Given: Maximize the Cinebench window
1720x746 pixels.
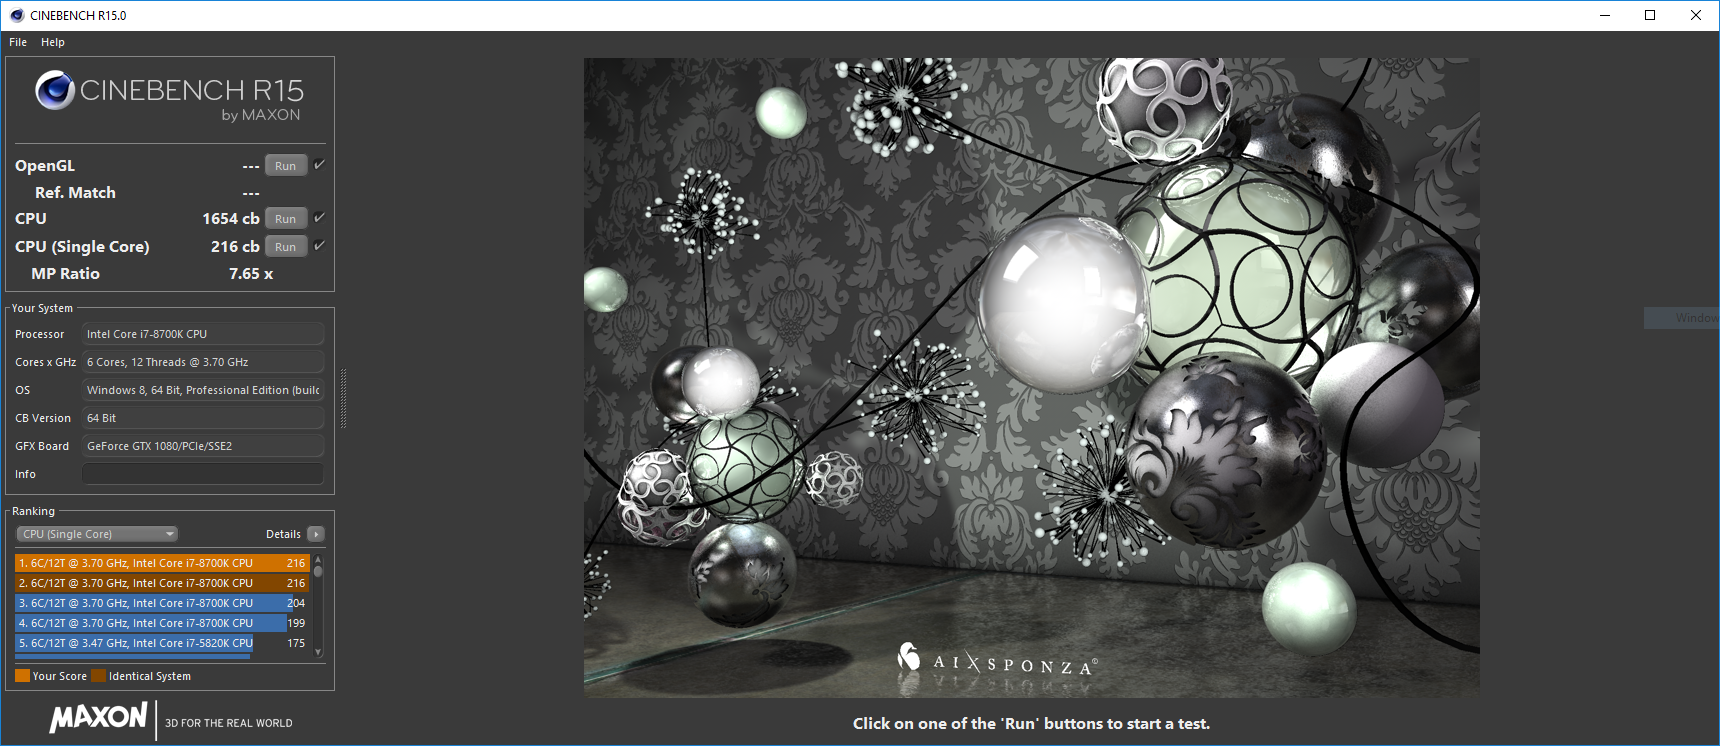Looking at the screenshot, I should click(1650, 15).
